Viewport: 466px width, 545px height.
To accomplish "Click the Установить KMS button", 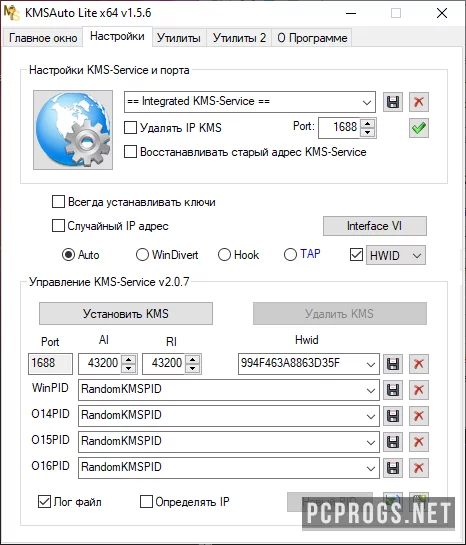I will point(126,314).
